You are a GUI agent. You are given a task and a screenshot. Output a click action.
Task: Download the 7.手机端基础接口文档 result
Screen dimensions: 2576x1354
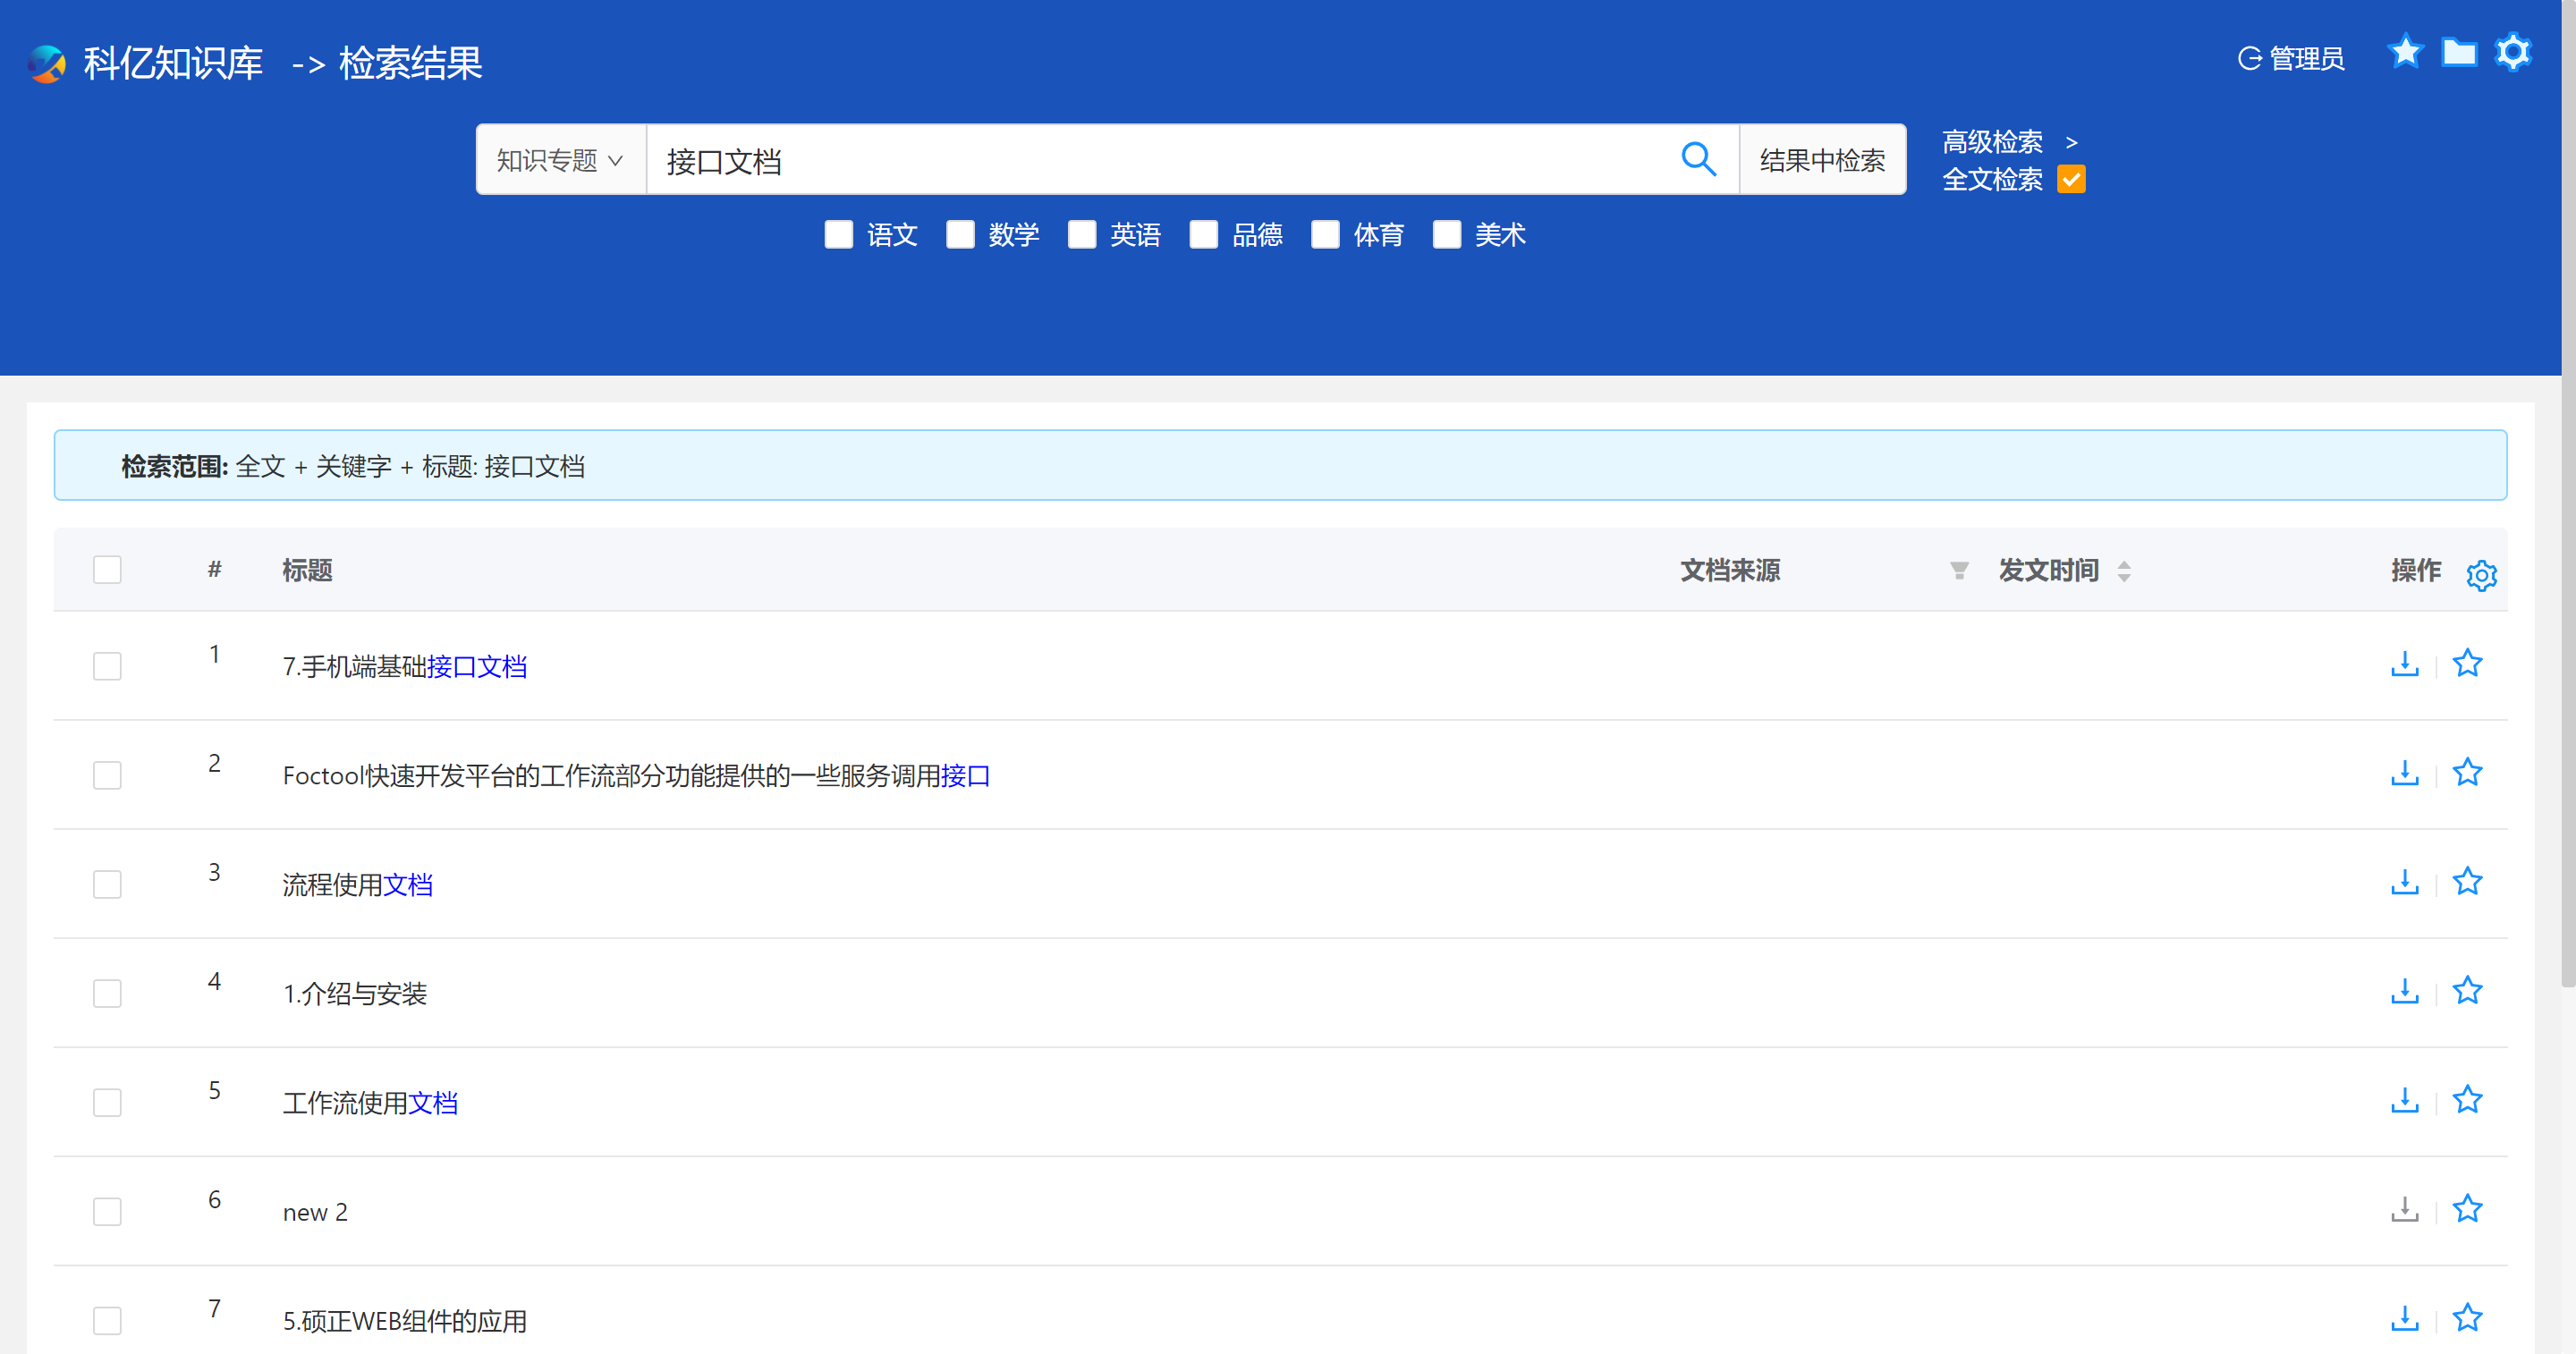[2404, 664]
